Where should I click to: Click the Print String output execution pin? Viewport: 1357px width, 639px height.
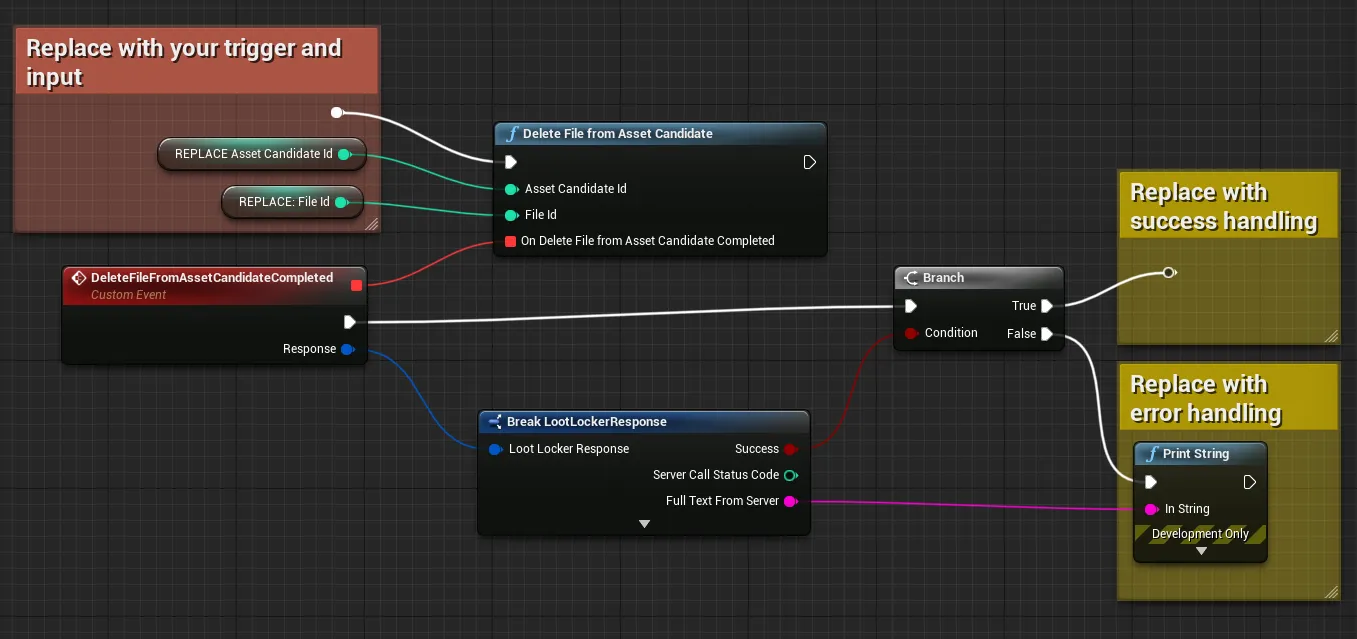coord(1250,482)
